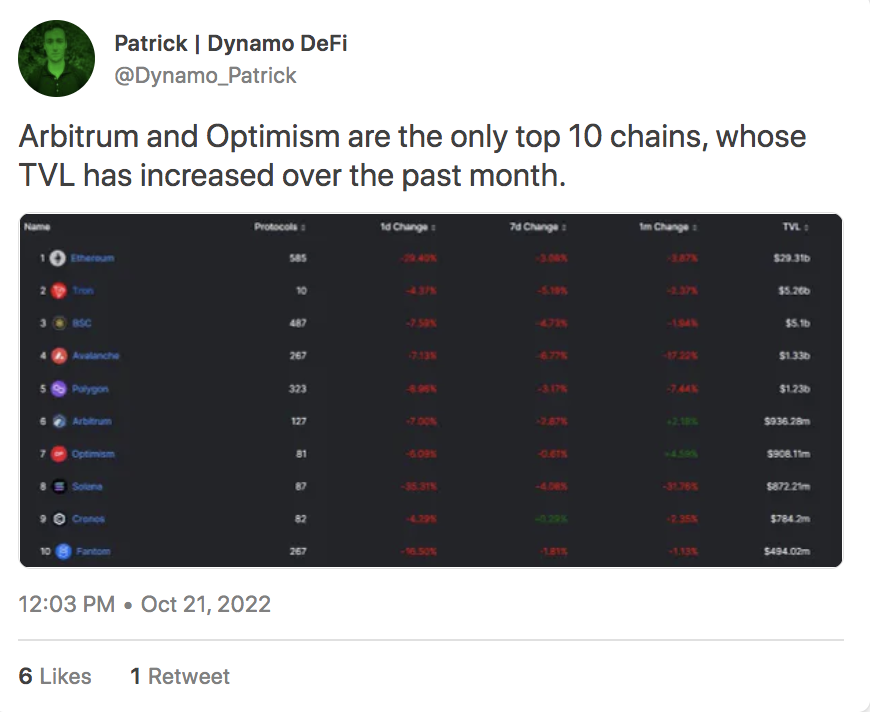Click the Cronos chain logo icon
Screen dimensions: 870x712
(x=58, y=519)
